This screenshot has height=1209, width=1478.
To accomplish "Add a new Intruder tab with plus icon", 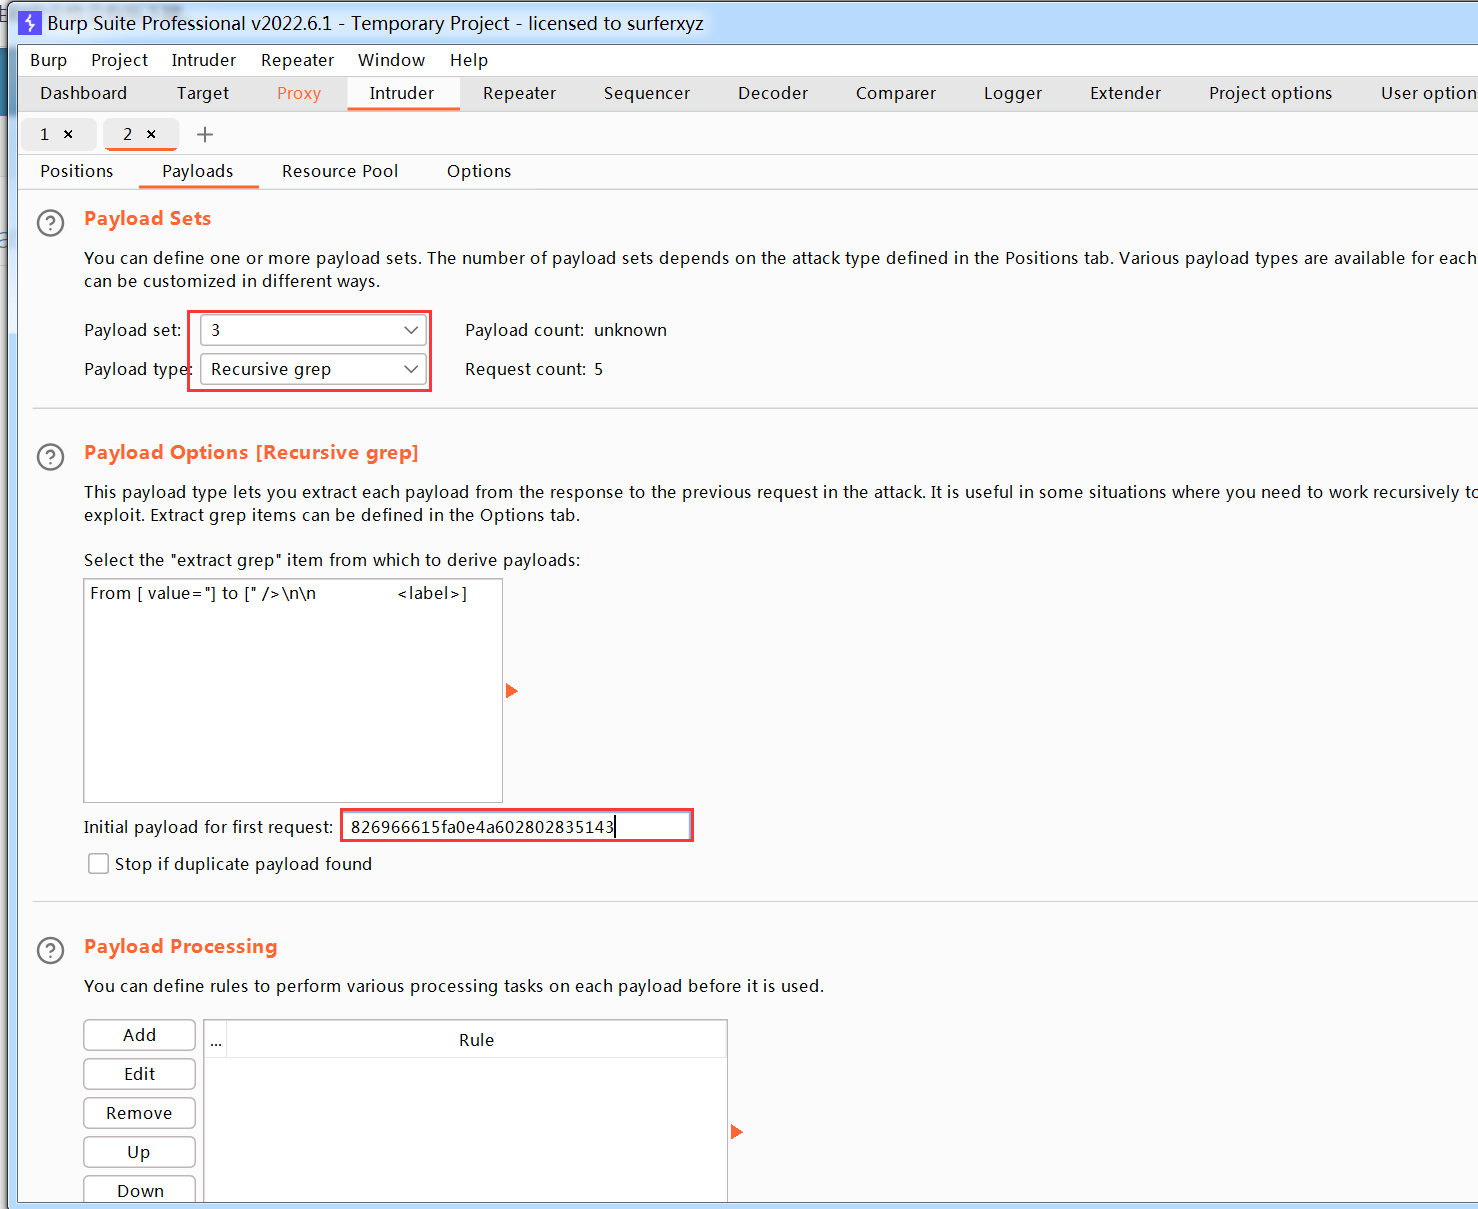I will [205, 134].
